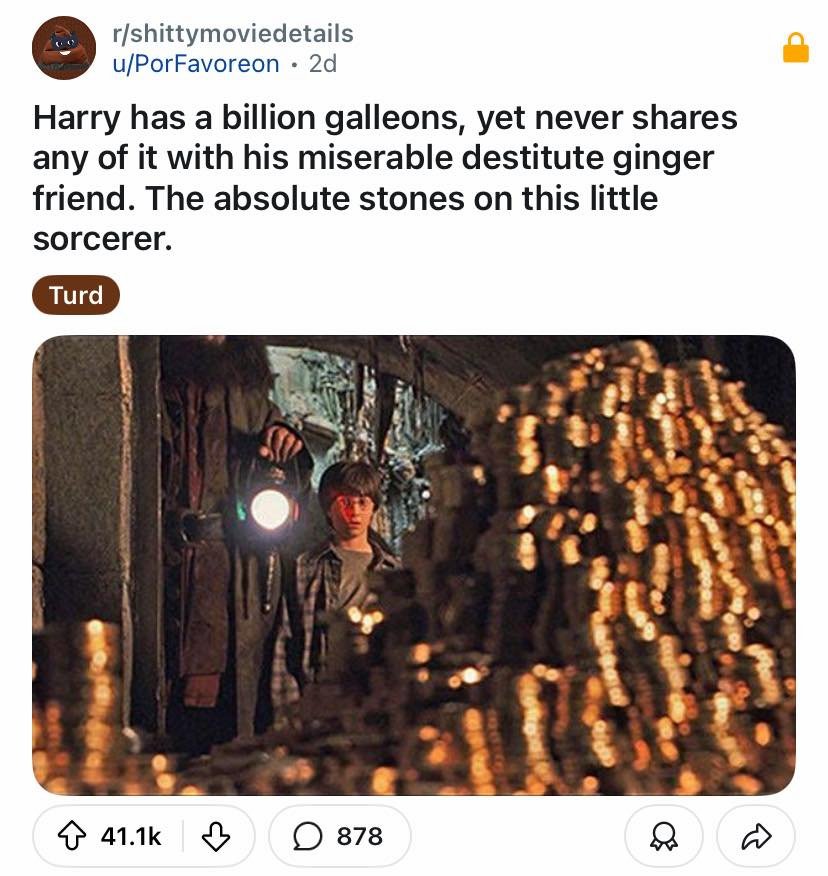
Task: Share the post using arrow icon
Action: pyautogui.click(x=755, y=836)
